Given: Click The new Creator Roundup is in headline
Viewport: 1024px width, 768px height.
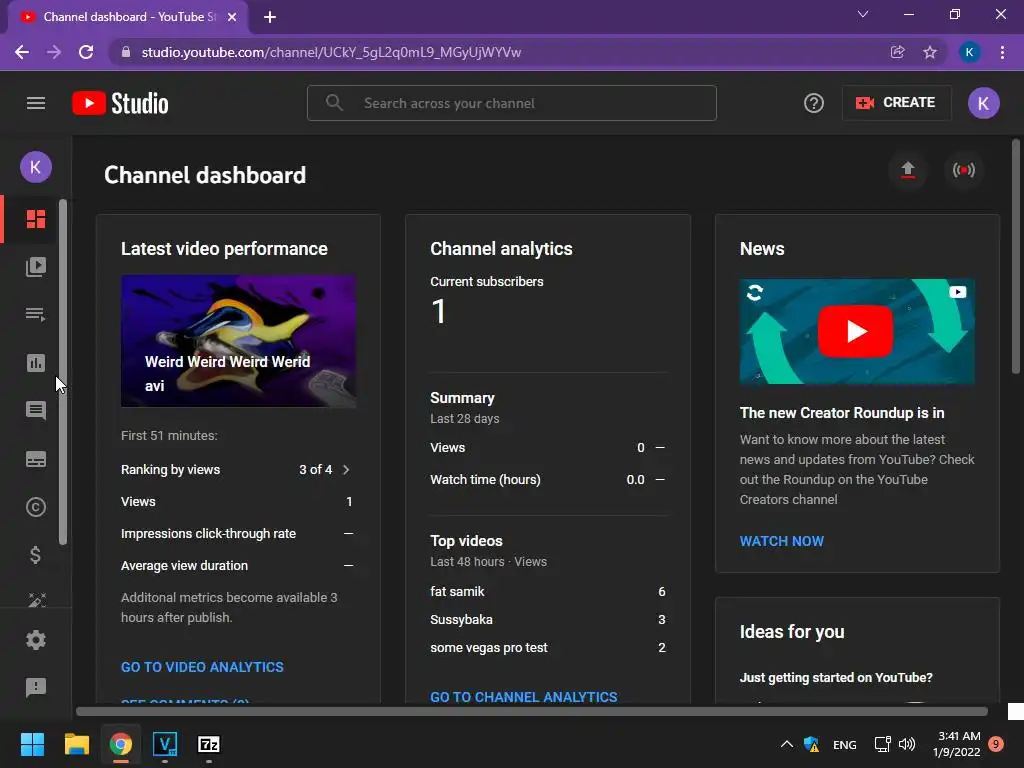Looking at the screenshot, I should (842, 413).
